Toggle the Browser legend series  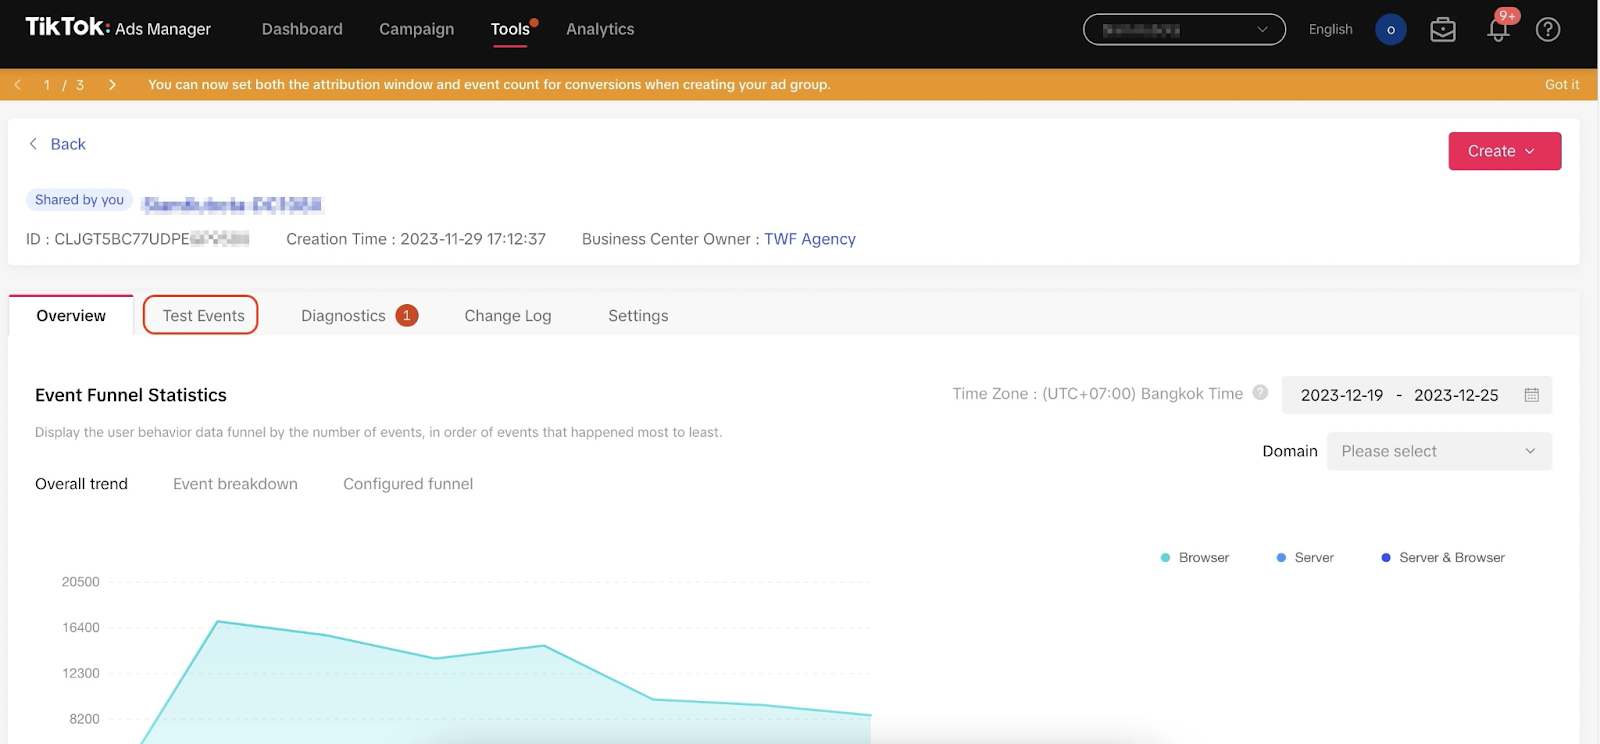1195,558
